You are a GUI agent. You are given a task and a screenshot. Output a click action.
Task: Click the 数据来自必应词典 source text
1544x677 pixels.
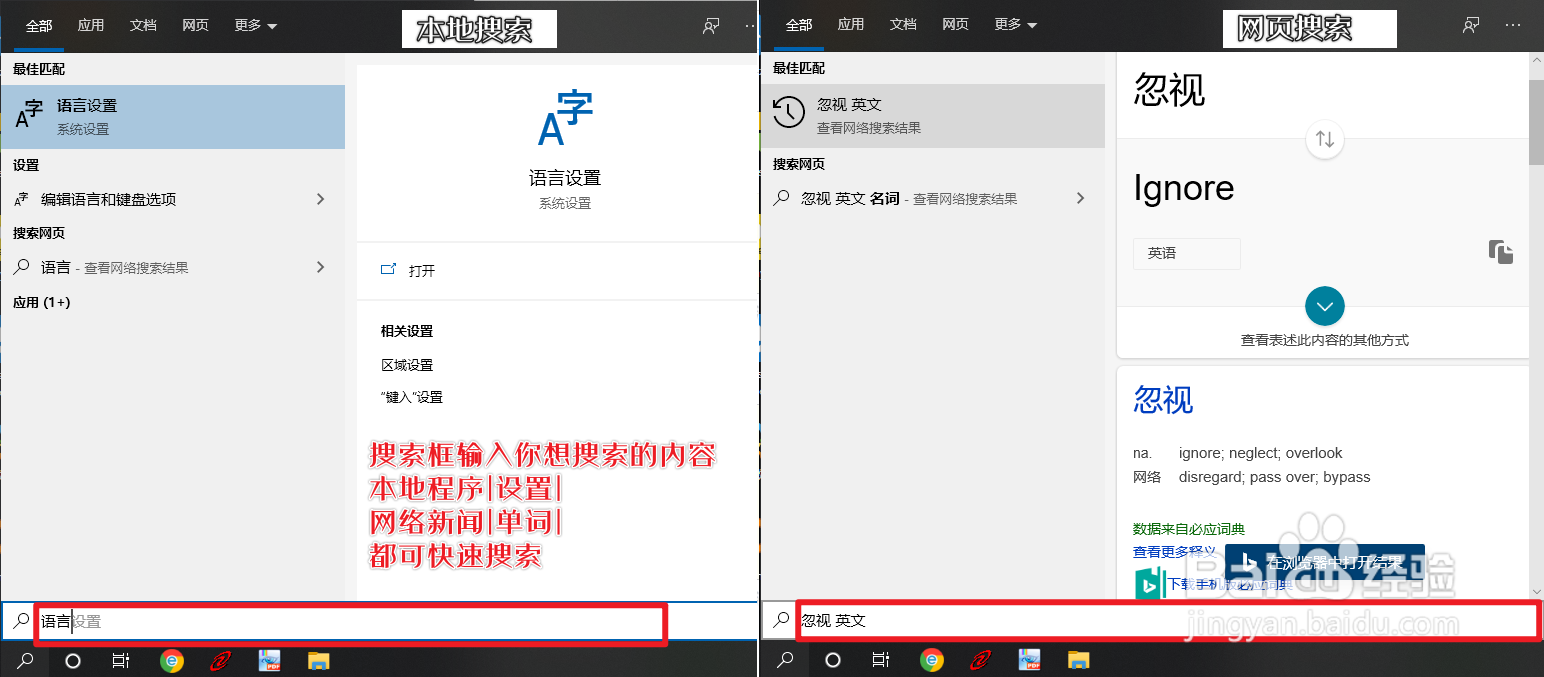coord(1189,529)
